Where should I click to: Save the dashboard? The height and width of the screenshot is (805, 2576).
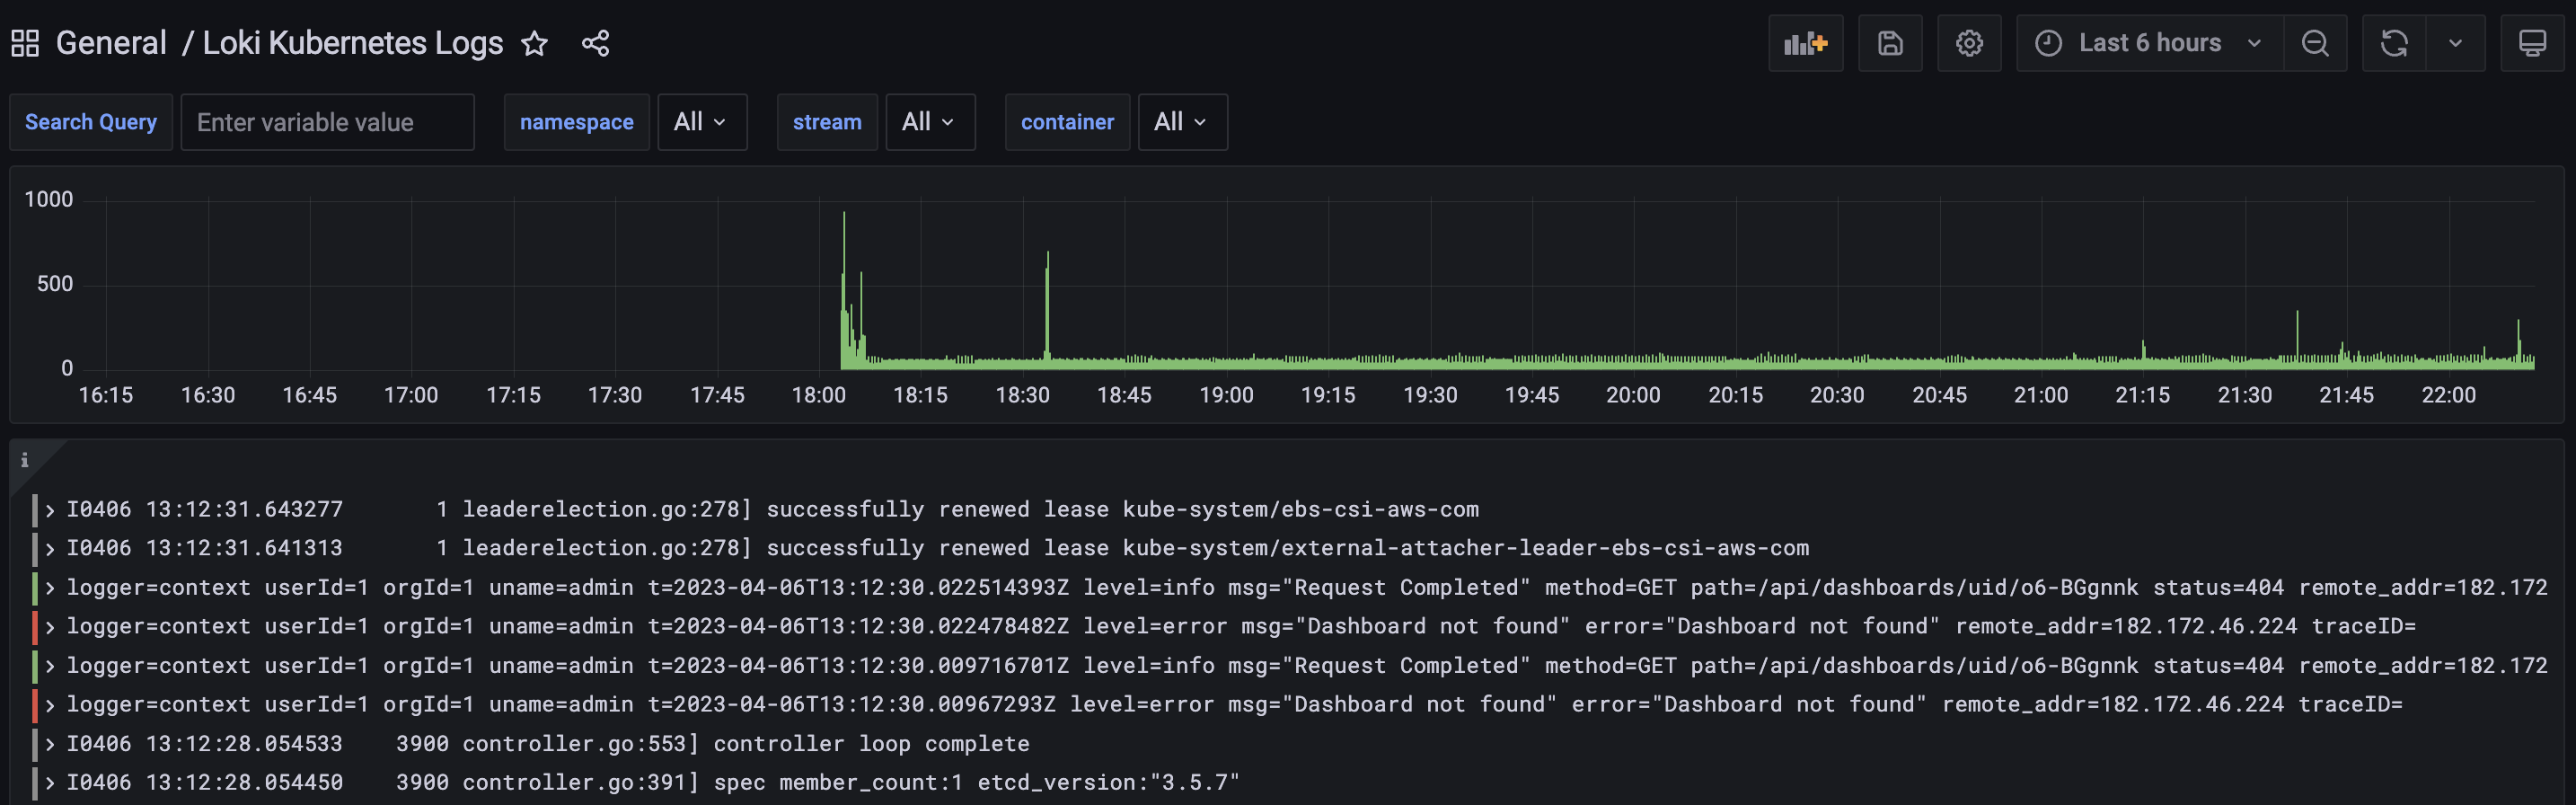pyautogui.click(x=1890, y=43)
